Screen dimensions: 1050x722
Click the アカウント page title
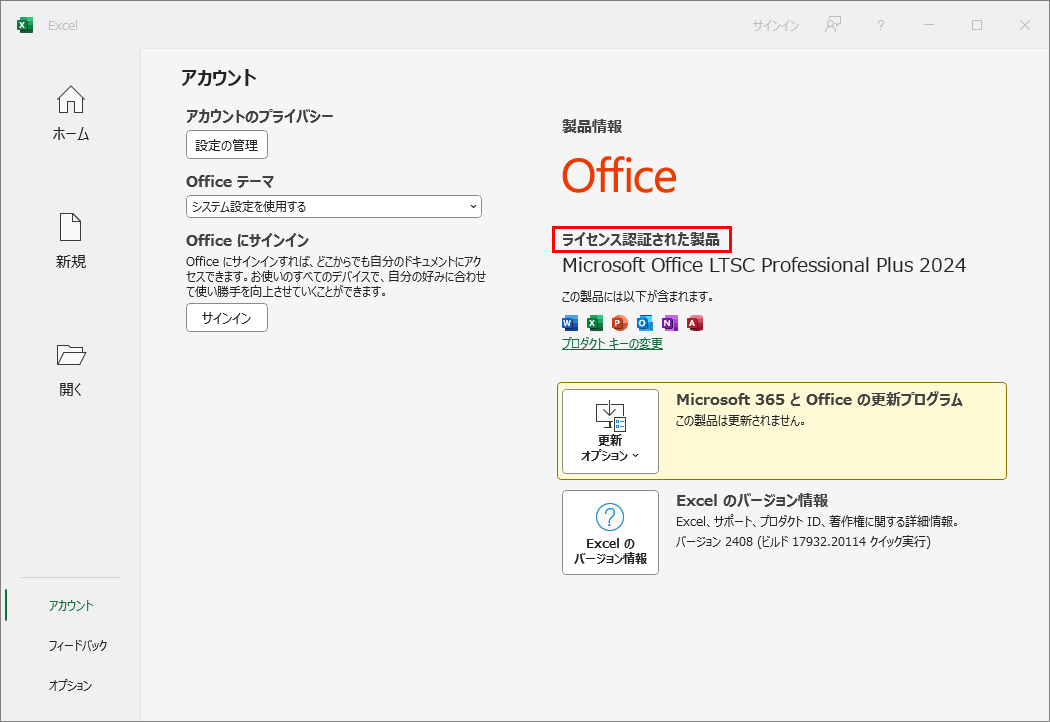pos(219,78)
